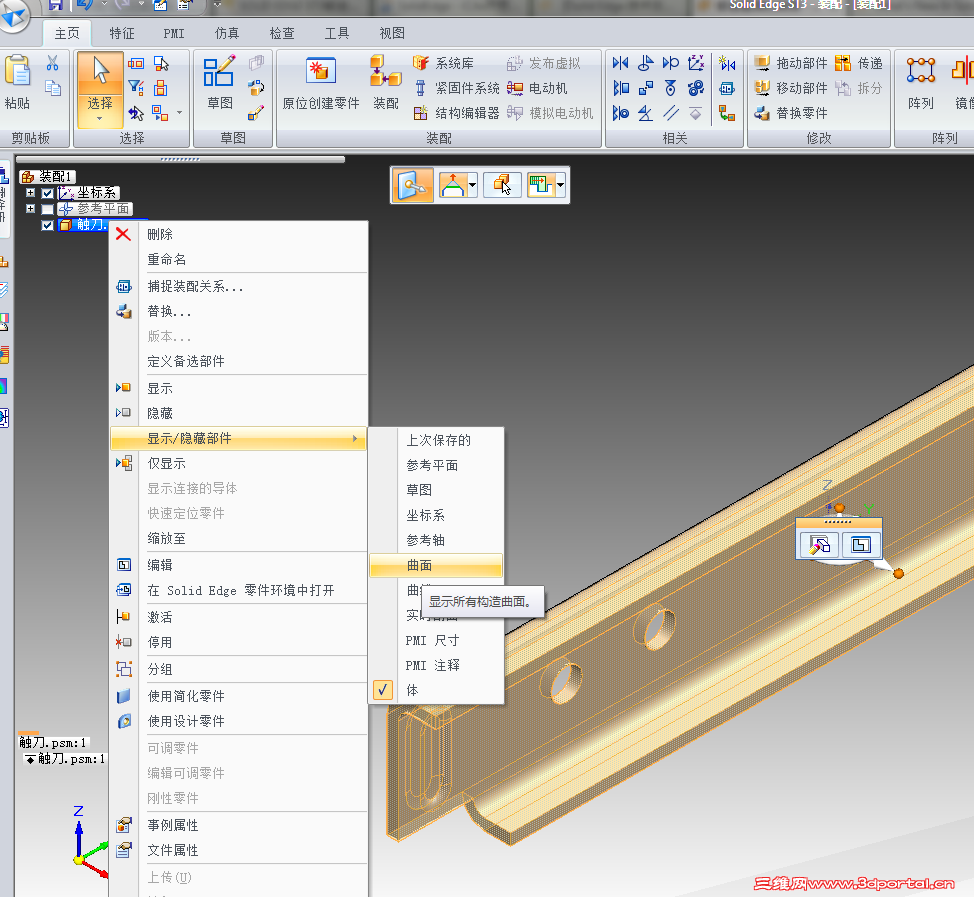Click the place-part icon in floating toolbar
This screenshot has height=897, width=974.
[502, 185]
